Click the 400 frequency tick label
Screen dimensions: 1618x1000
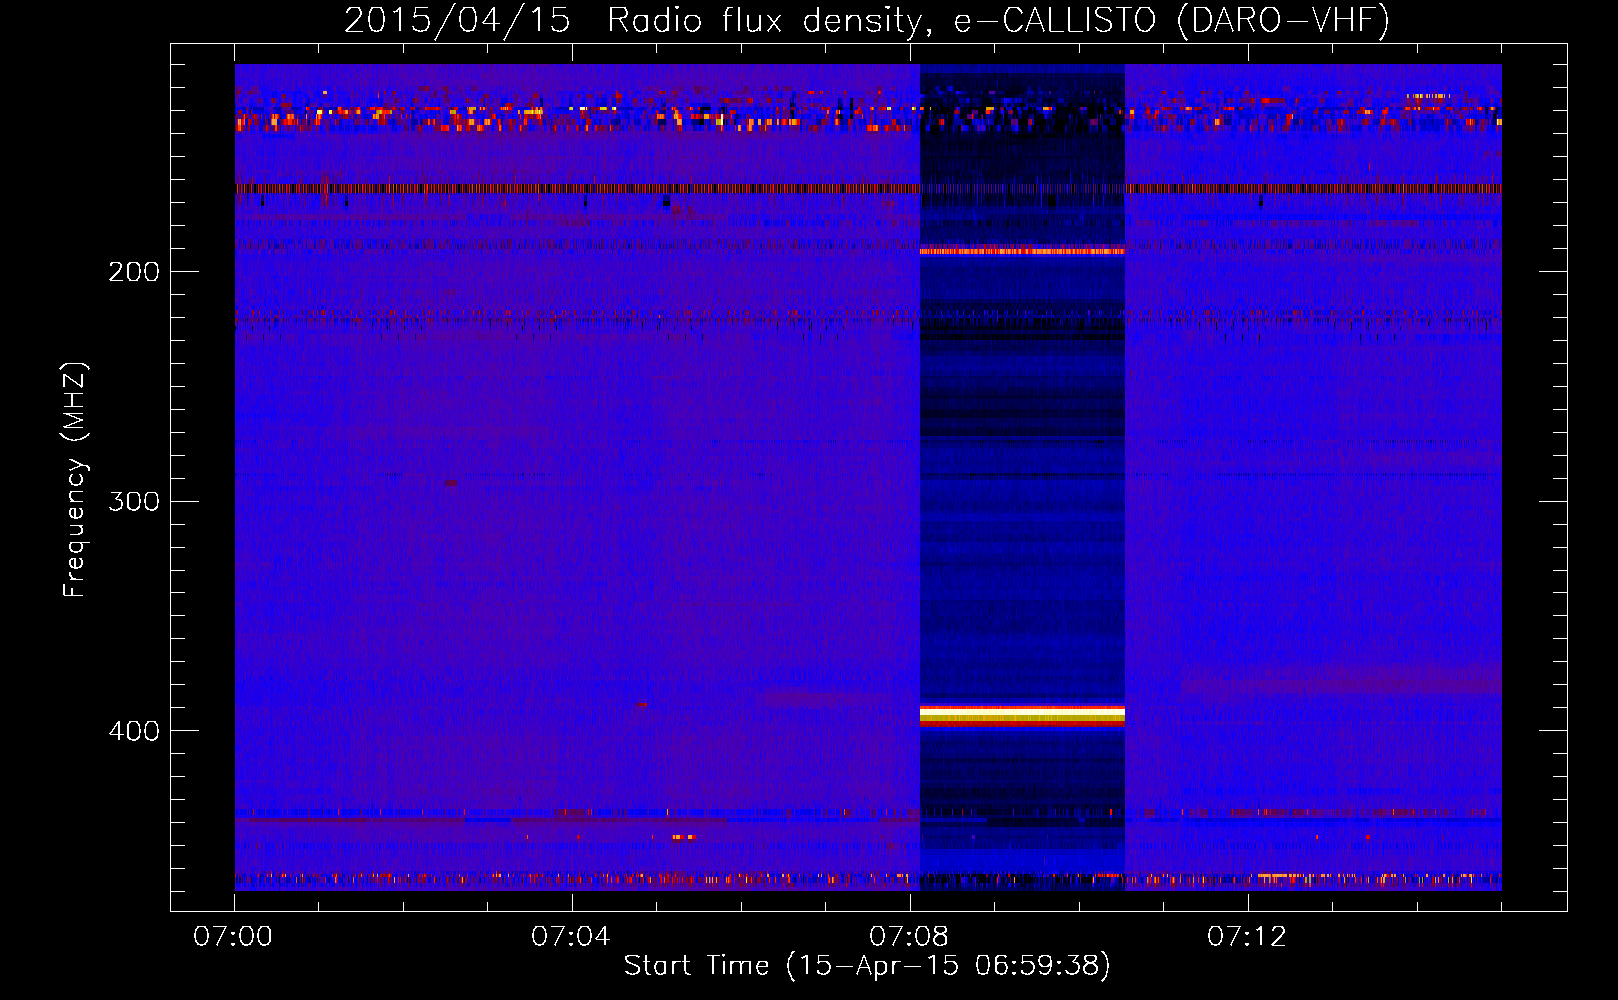pyautogui.click(x=134, y=731)
